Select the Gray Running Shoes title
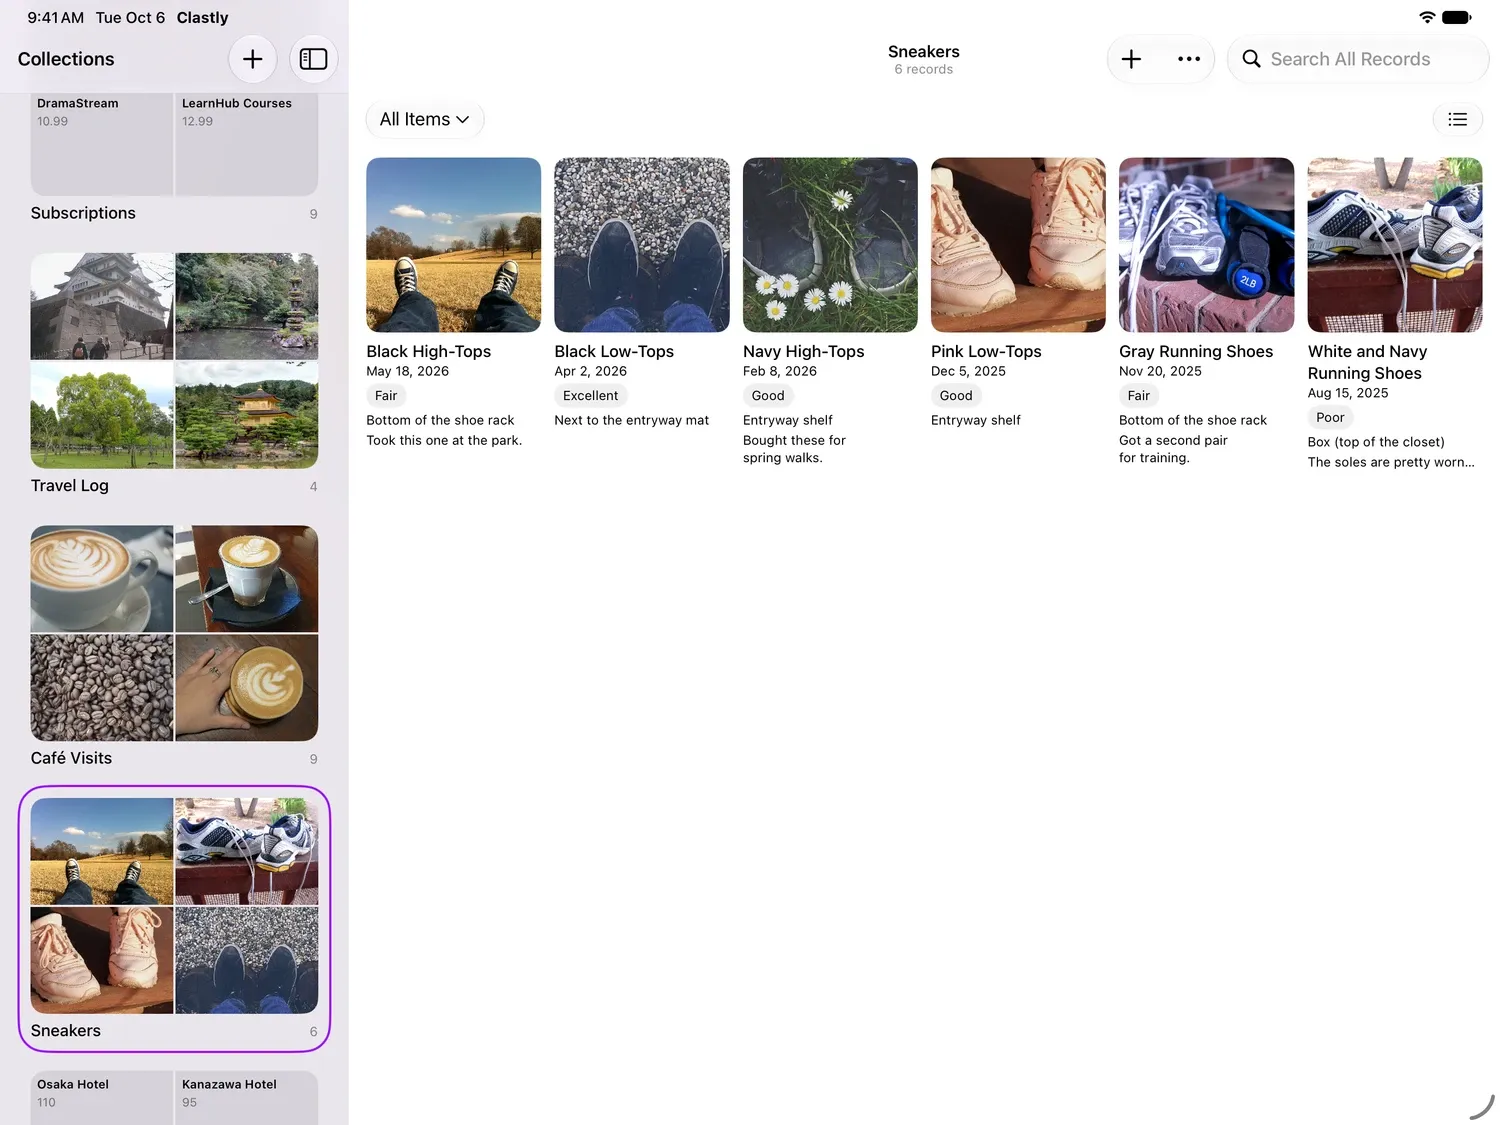Image resolution: width=1500 pixels, height=1125 pixels. 1196,351
